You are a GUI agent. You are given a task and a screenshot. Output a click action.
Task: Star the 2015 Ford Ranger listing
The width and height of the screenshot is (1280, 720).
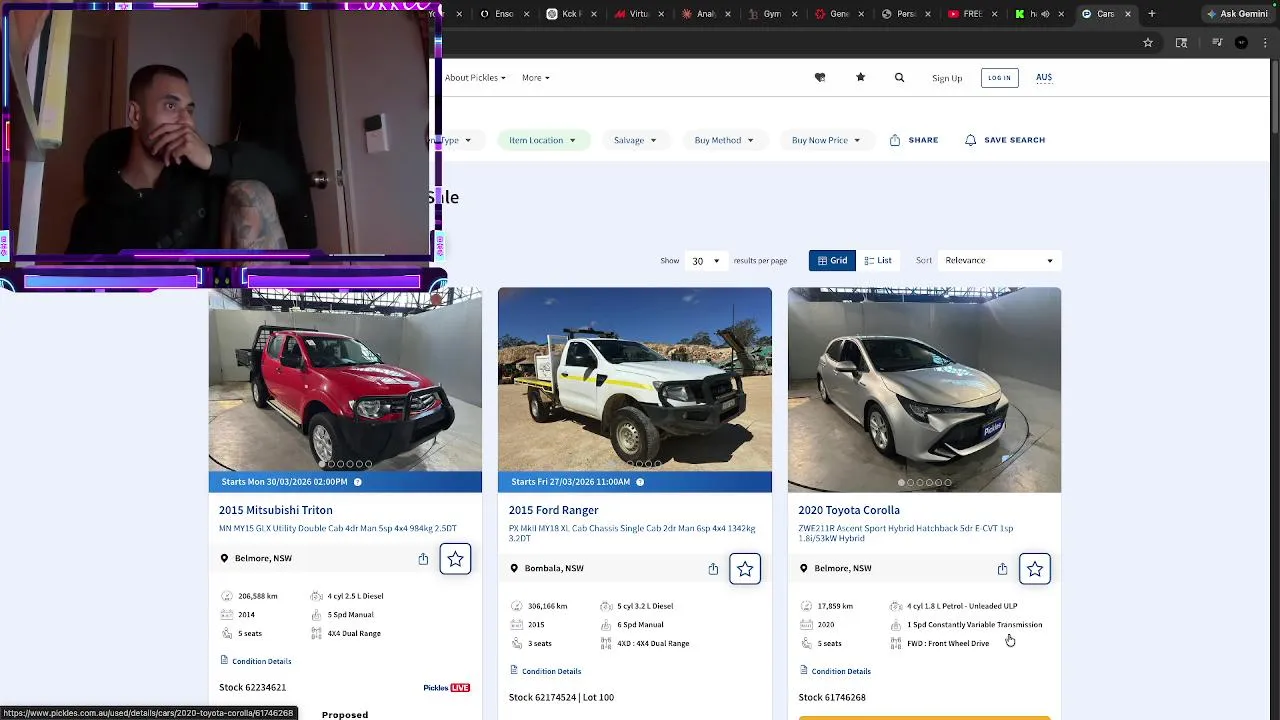coord(745,569)
